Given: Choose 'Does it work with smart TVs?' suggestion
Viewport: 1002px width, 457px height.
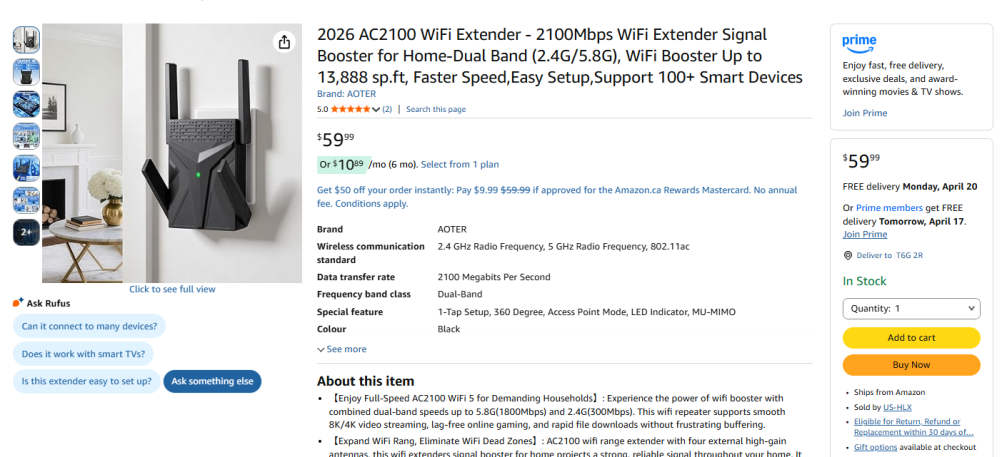Looking at the screenshot, I should pos(83,353).
